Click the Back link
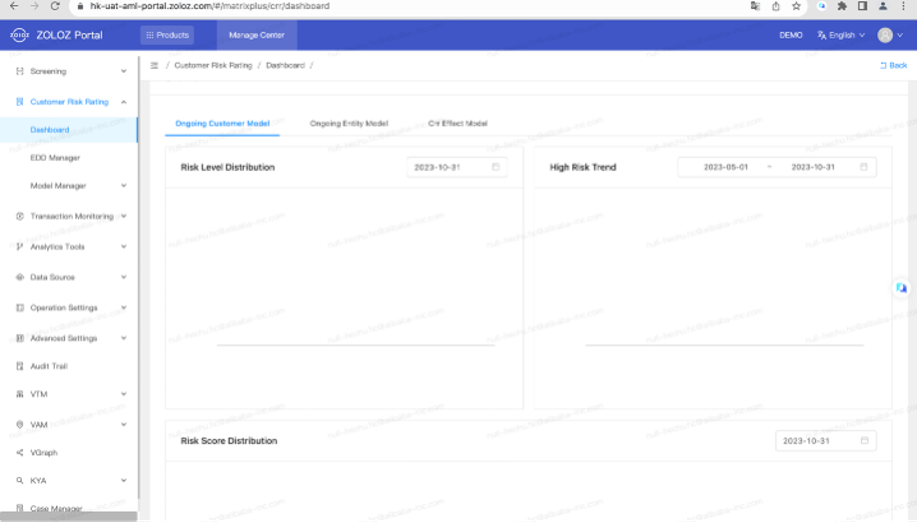Screen dimensions: 918x525 click(x=893, y=66)
